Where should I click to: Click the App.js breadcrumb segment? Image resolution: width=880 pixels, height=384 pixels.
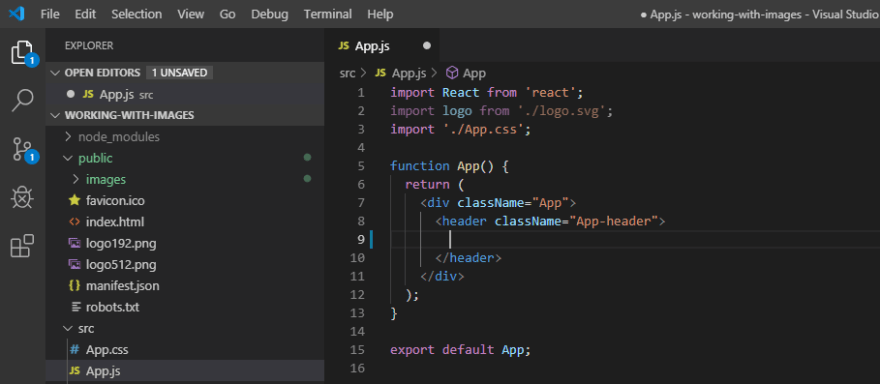coord(409,73)
